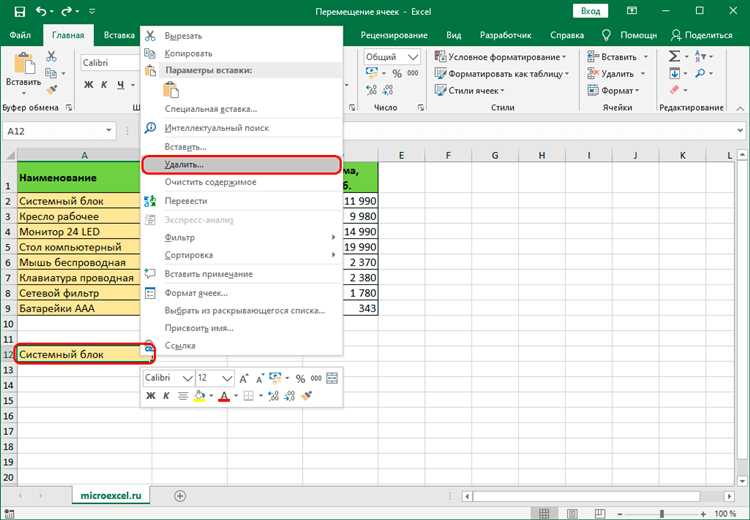
Task: Toggle bold Ж in ribbon
Action: [88, 85]
